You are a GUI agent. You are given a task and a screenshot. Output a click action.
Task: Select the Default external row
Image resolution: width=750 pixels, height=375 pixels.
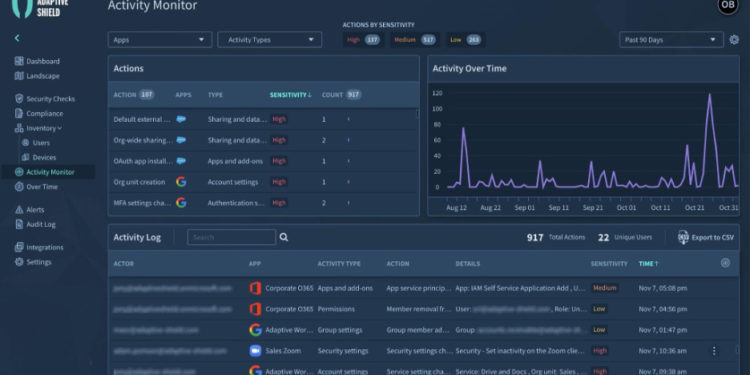tap(263, 119)
